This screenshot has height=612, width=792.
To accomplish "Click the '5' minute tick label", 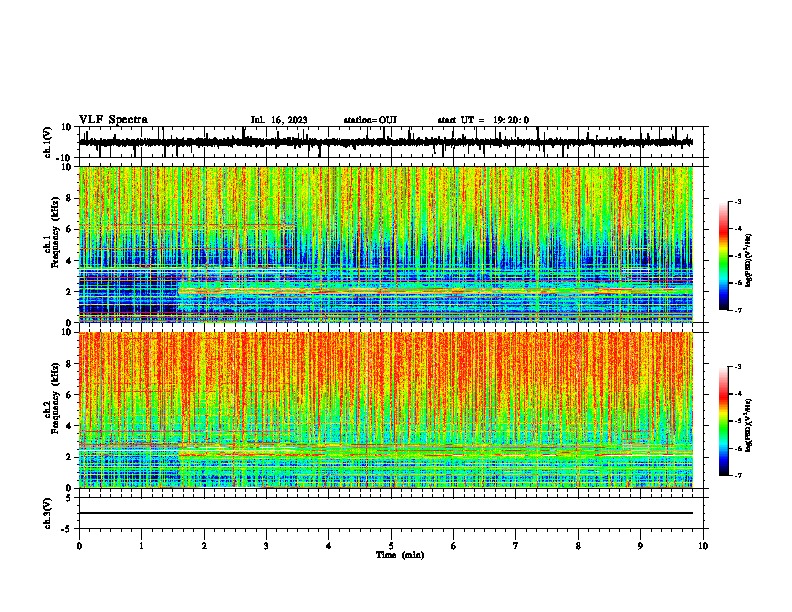I will (391, 546).
